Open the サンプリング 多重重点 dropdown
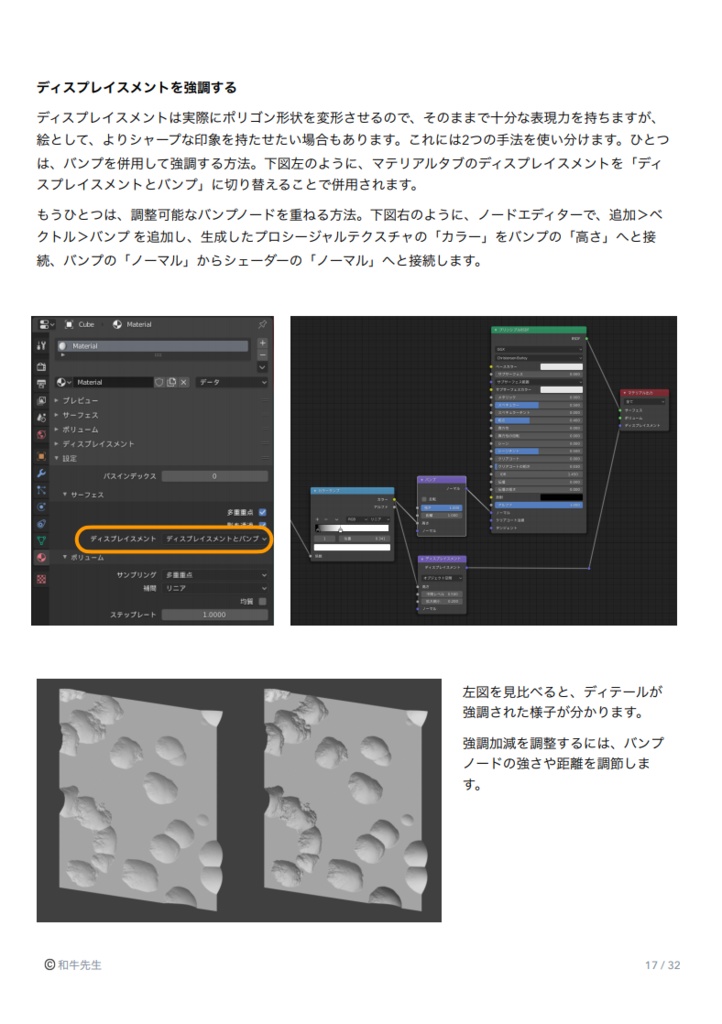Viewport: 722px width, 1024px height. 215,575
